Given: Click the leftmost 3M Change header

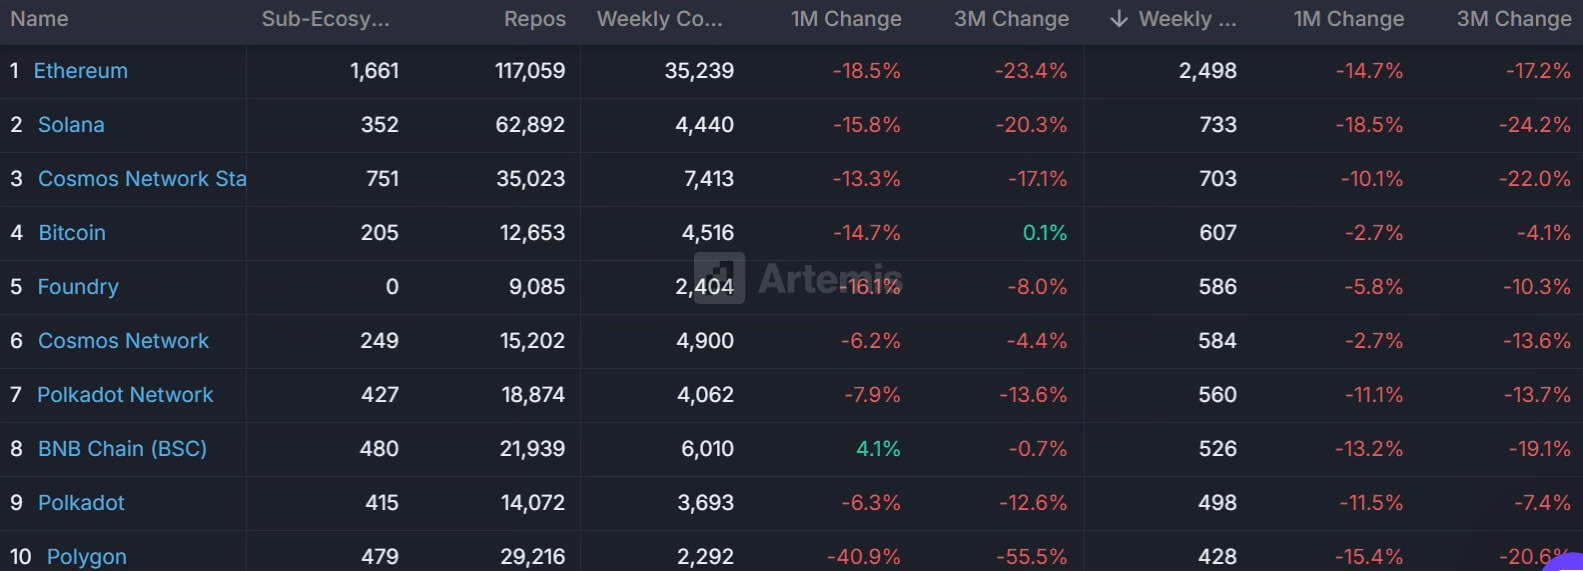Looking at the screenshot, I should click(1011, 19).
